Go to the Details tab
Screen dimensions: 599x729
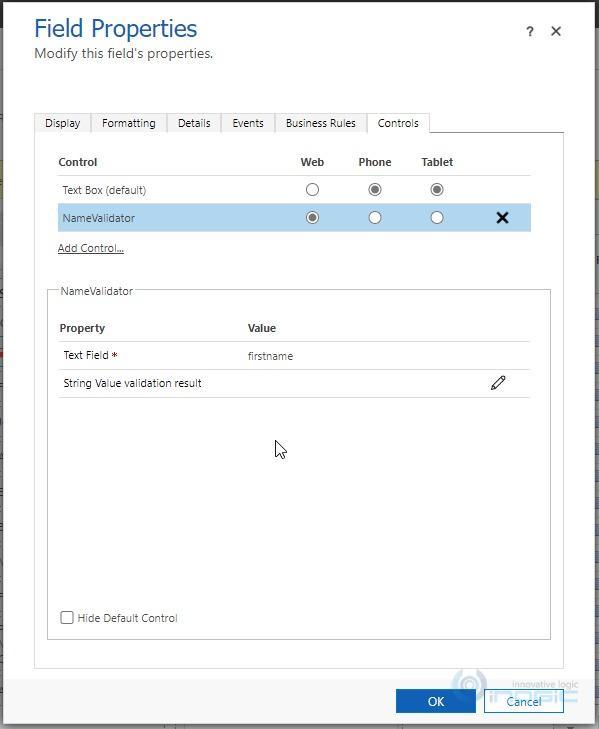coord(194,123)
